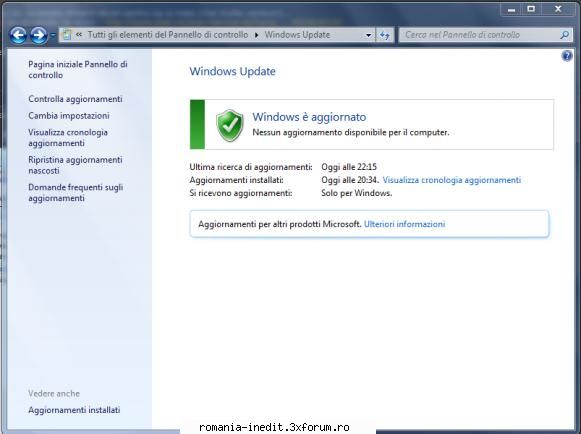
Task: Click 'Visualizza cronologia aggiornamenti' next to 20:34
Action: [x=452, y=180]
